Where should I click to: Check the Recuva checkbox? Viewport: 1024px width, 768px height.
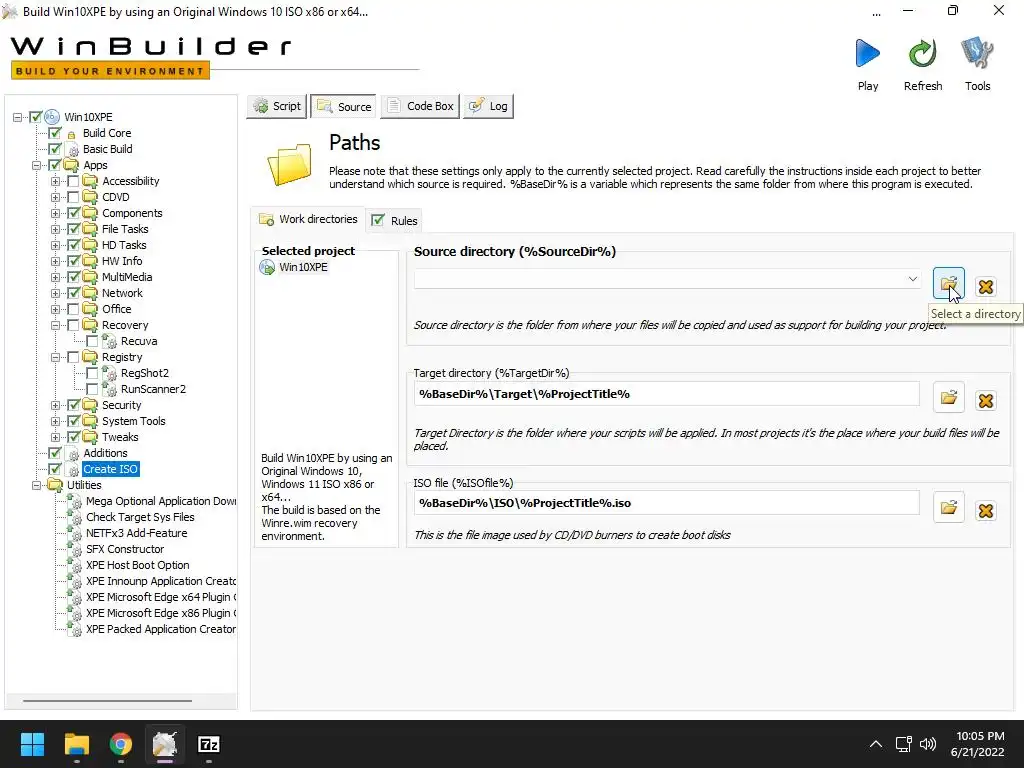pyautogui.click(x=92, y=341)
